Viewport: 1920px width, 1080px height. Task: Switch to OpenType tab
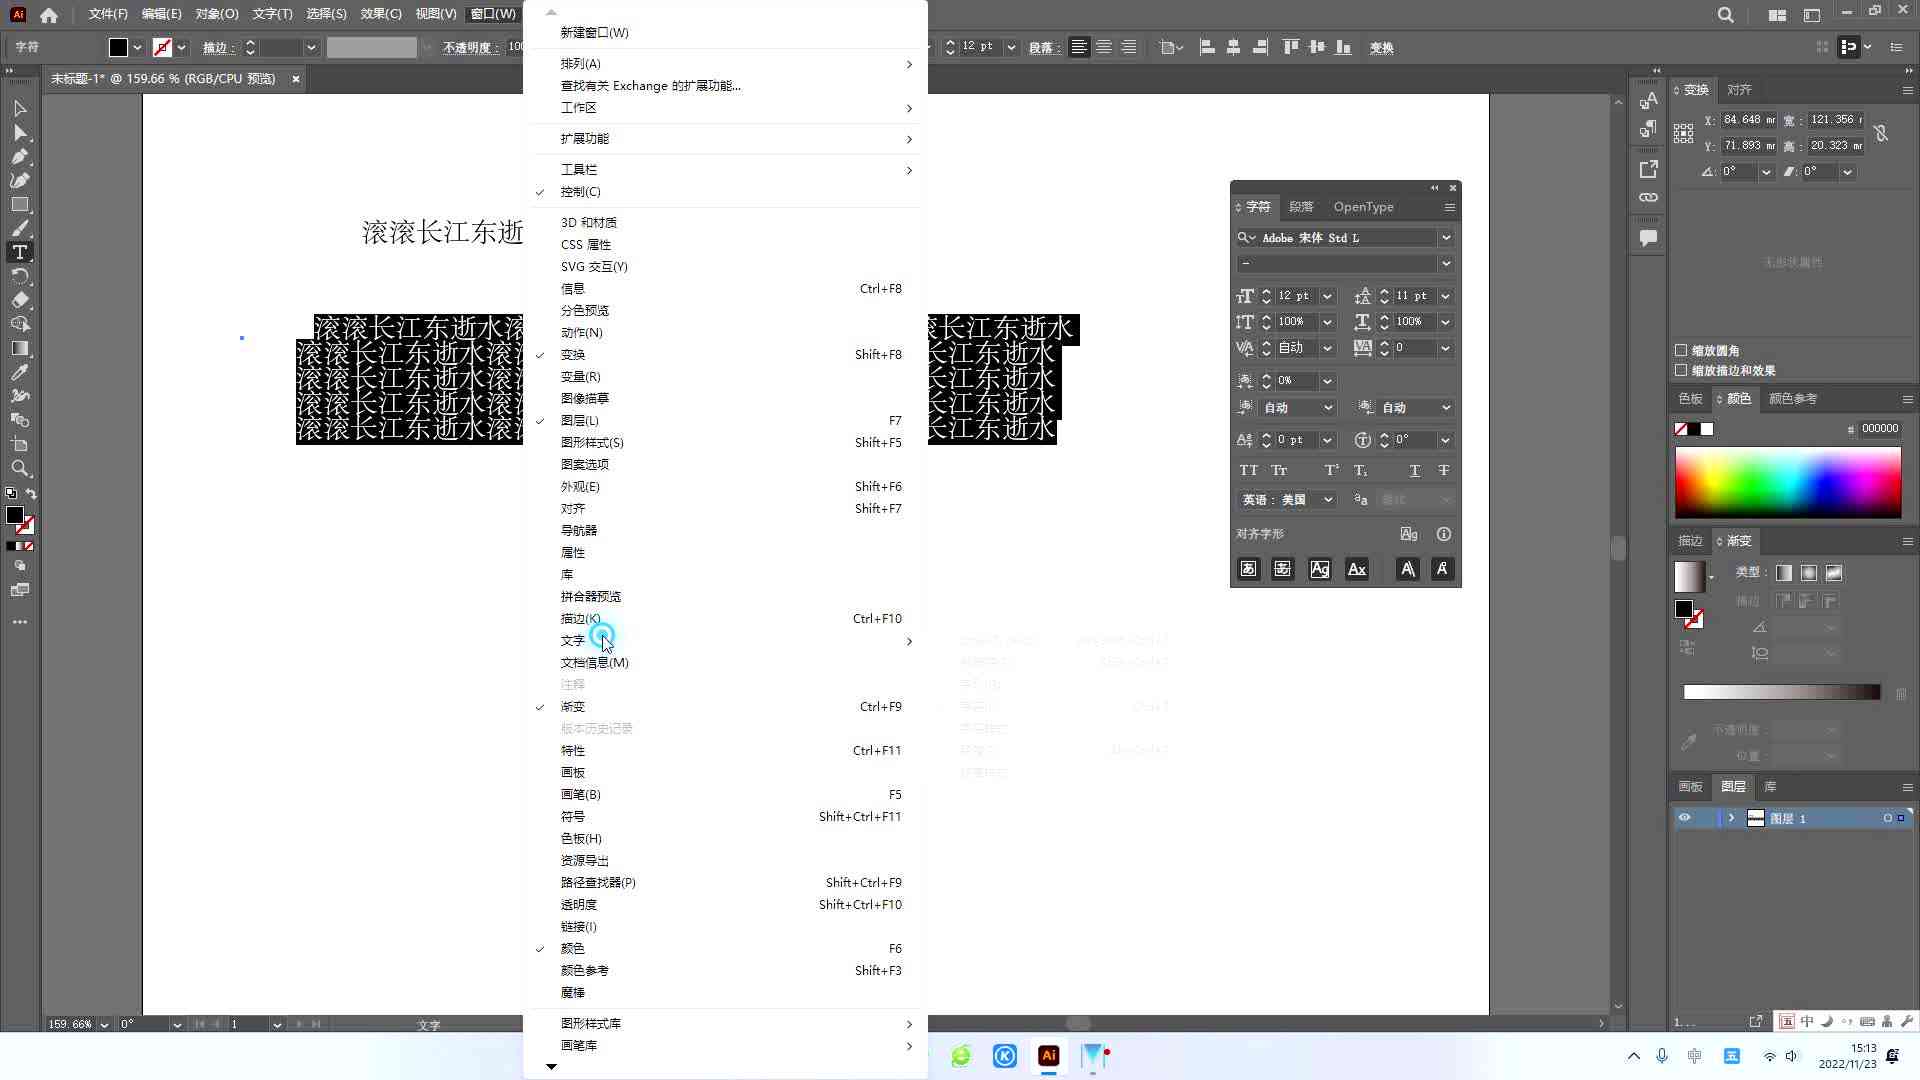[x=1363, y=207]
